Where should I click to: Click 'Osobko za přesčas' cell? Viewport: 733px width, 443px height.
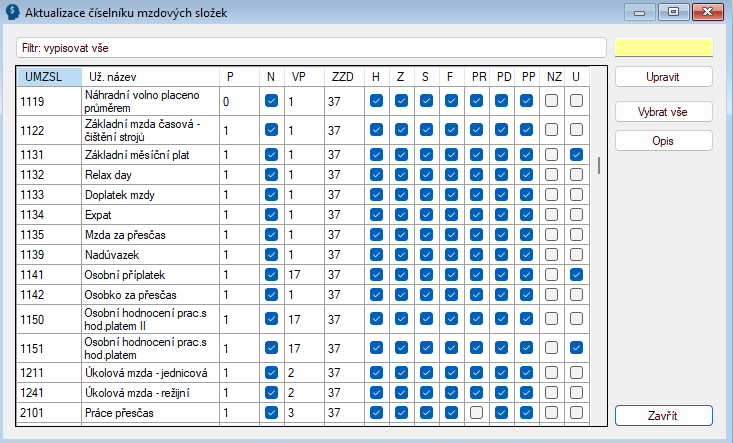click(x=150, y=295)
